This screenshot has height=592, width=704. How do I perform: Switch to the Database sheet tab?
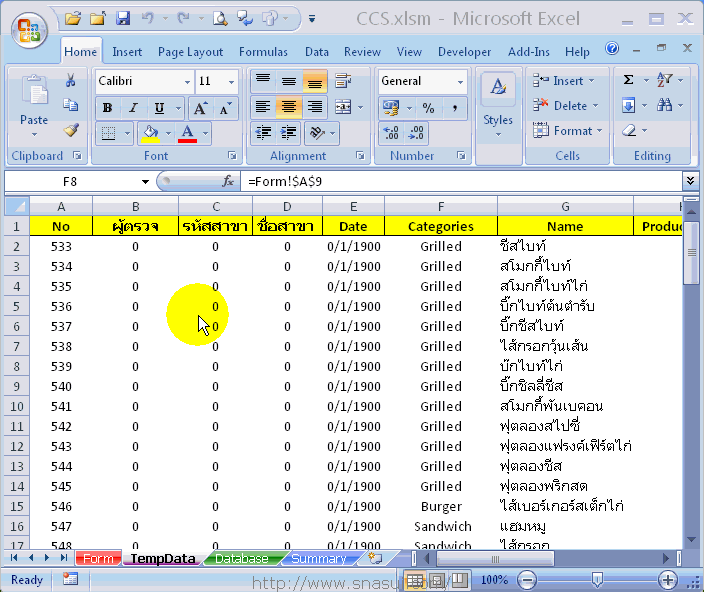241,559
